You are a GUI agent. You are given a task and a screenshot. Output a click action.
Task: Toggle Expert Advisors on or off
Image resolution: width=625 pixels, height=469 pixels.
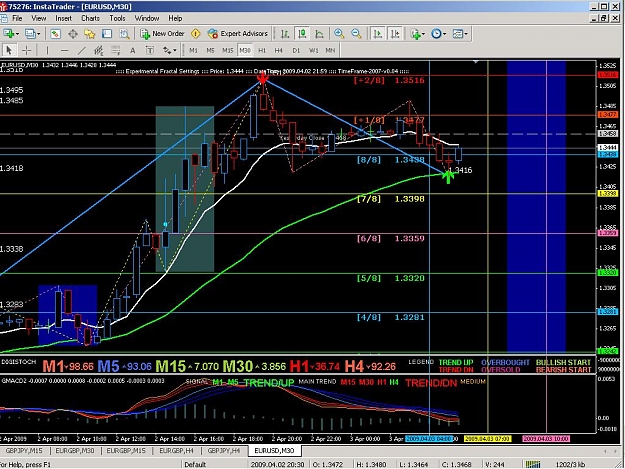(238, 34)
